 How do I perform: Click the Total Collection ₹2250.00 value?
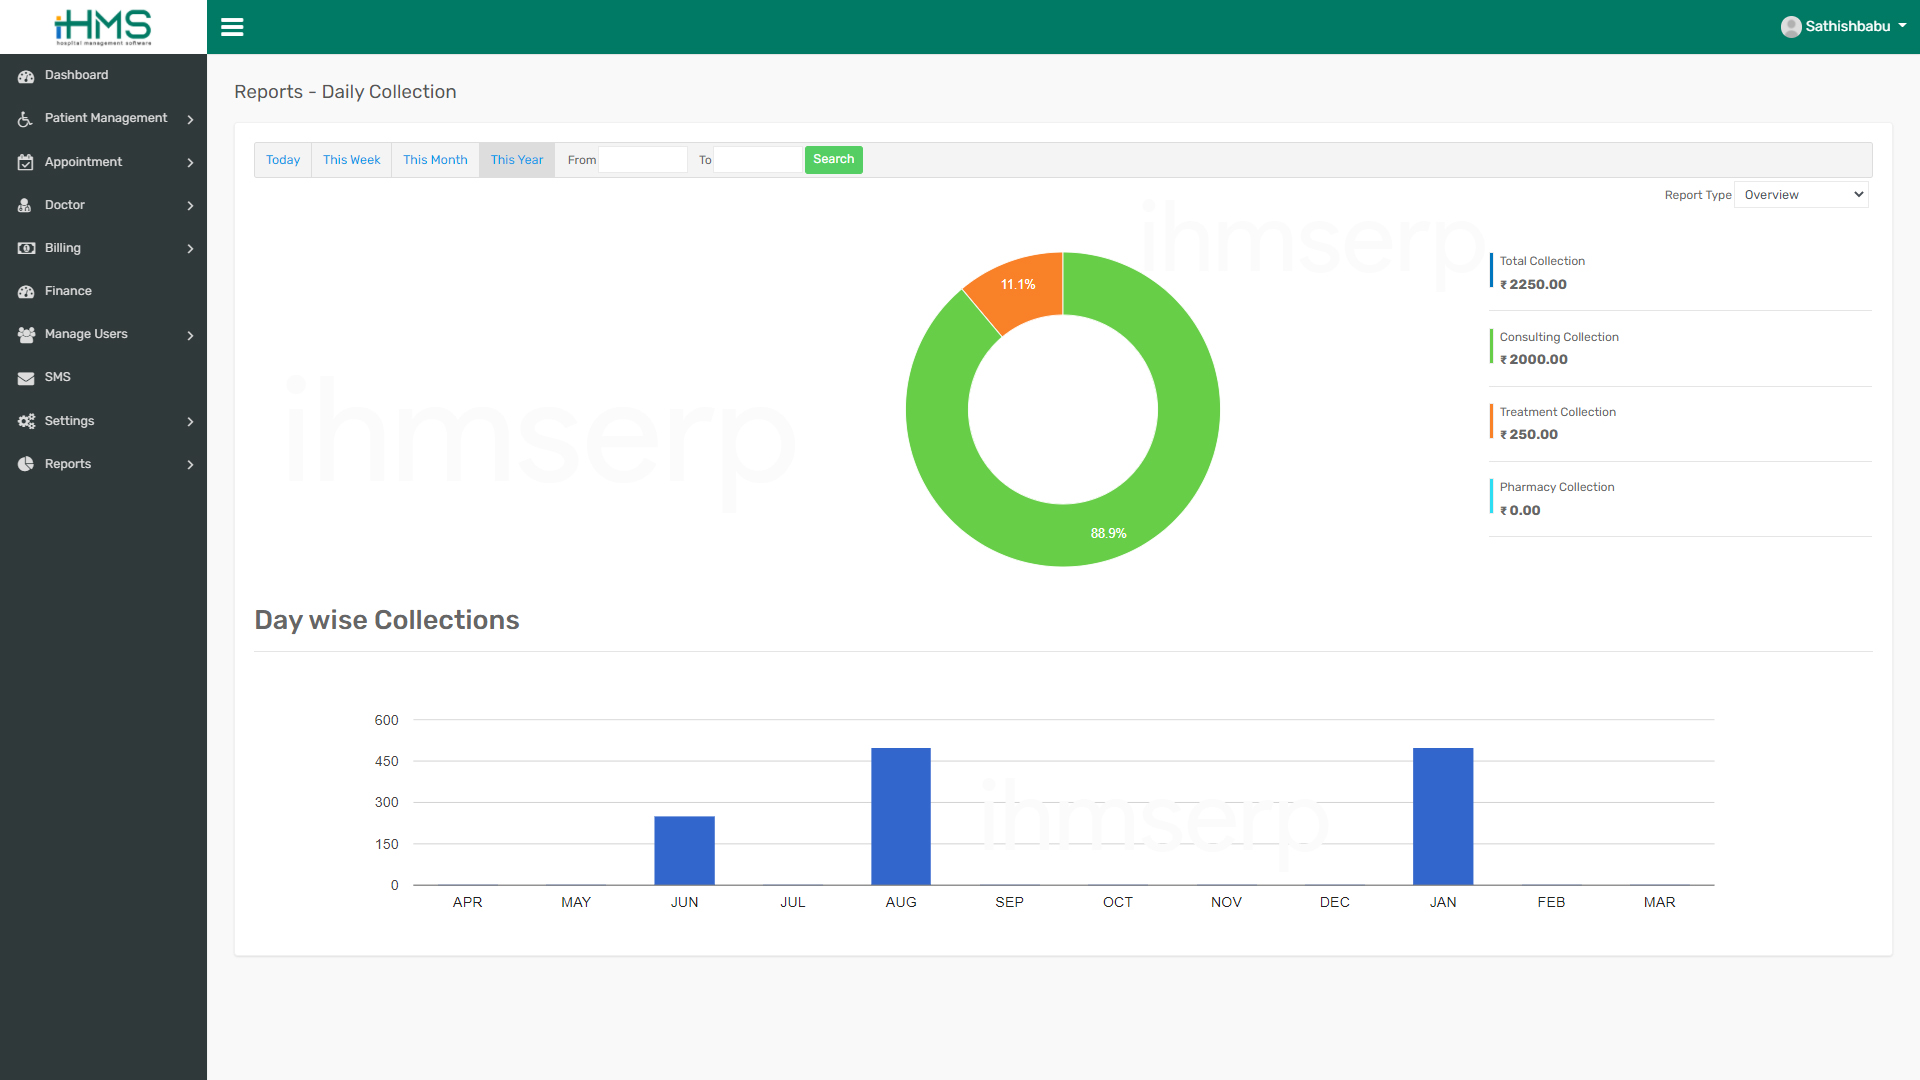pos(1533,285)
